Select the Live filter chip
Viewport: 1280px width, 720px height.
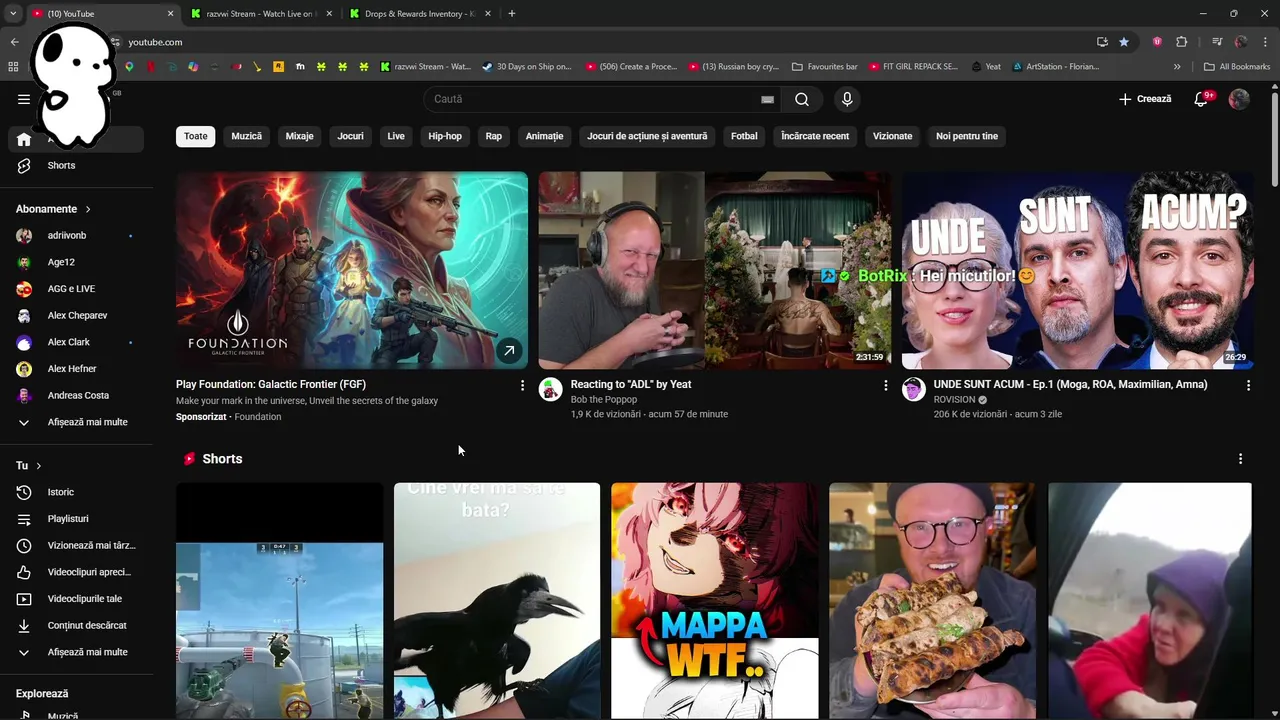[x=396, y=136]
